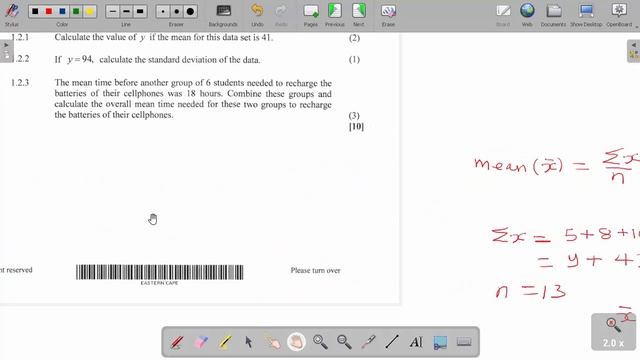Undo the last action
This screenshot has width=640, height=360.
click(x=257, y=14)
